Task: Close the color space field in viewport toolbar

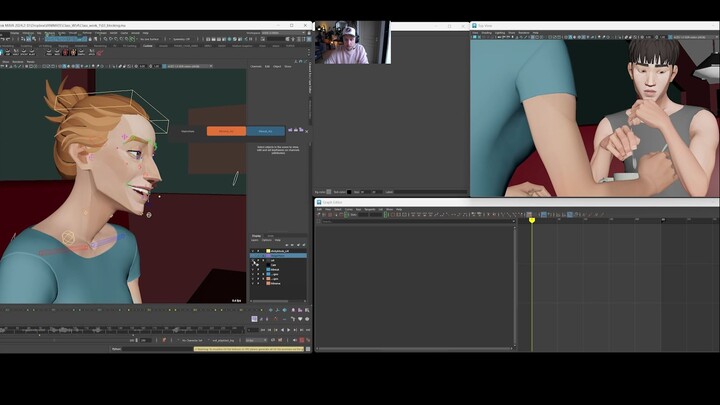Action: (211, 66)
